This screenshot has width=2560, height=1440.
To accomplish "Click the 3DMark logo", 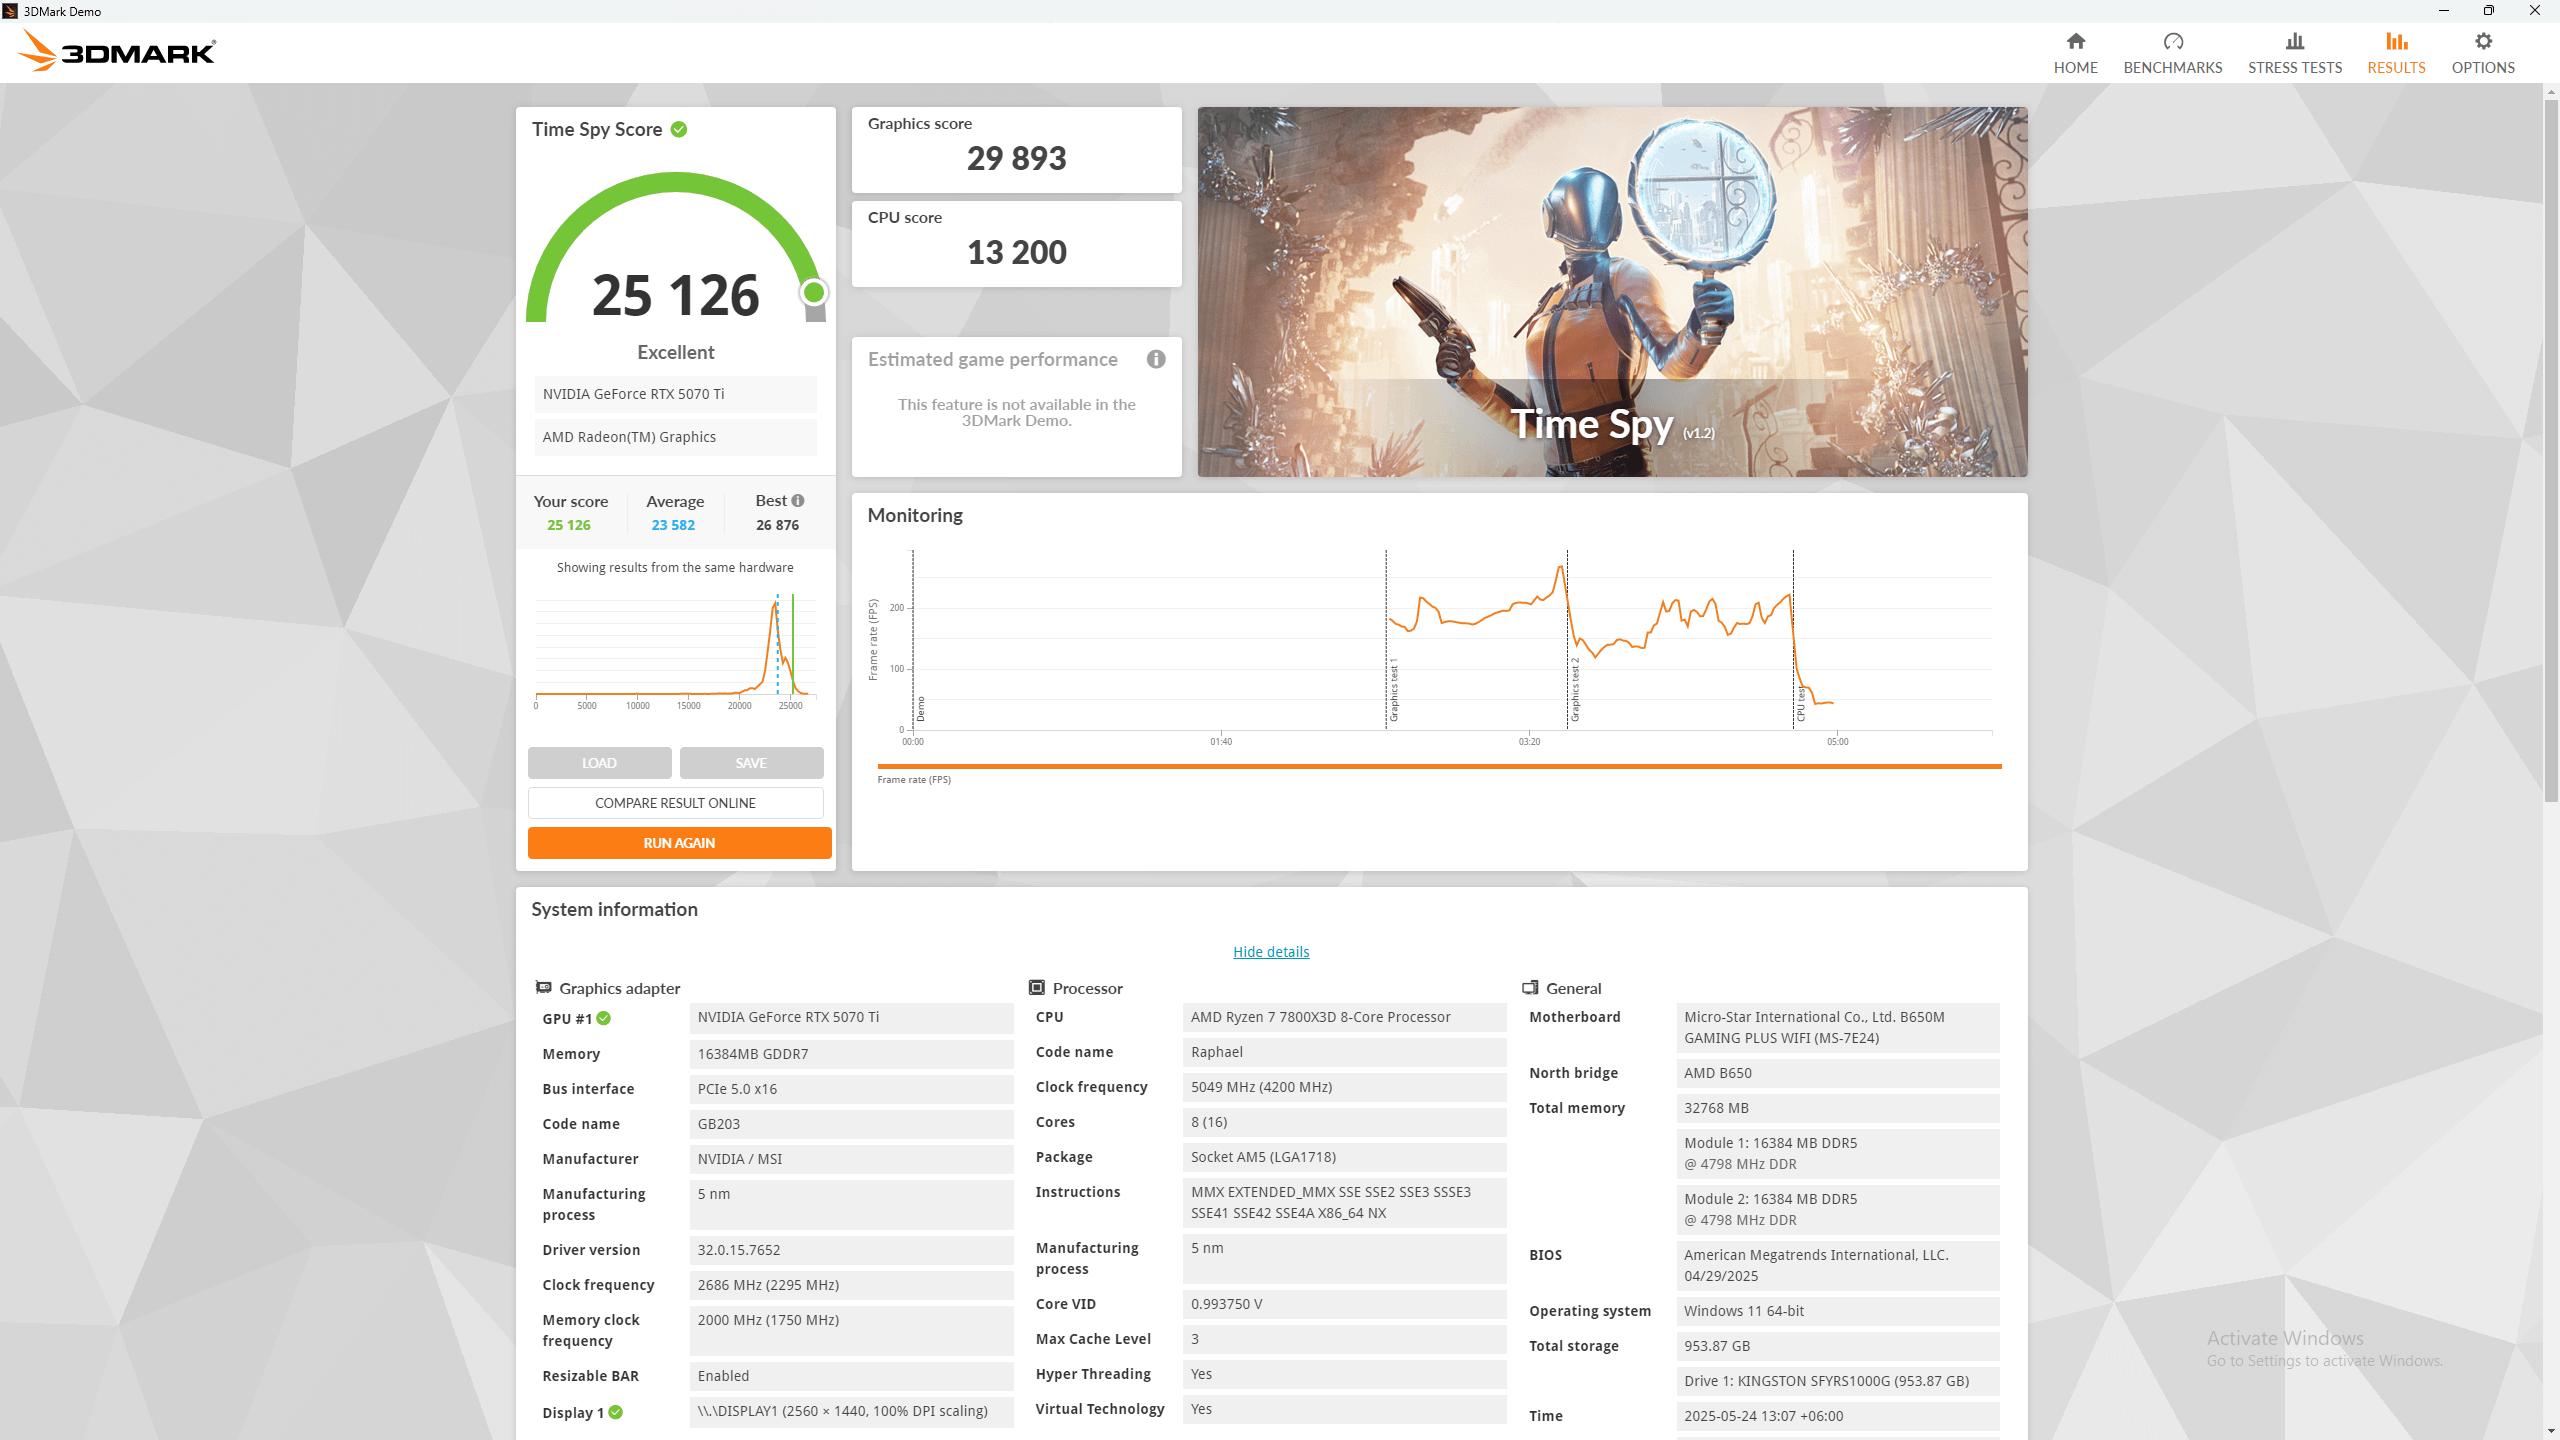I will 118,51.
